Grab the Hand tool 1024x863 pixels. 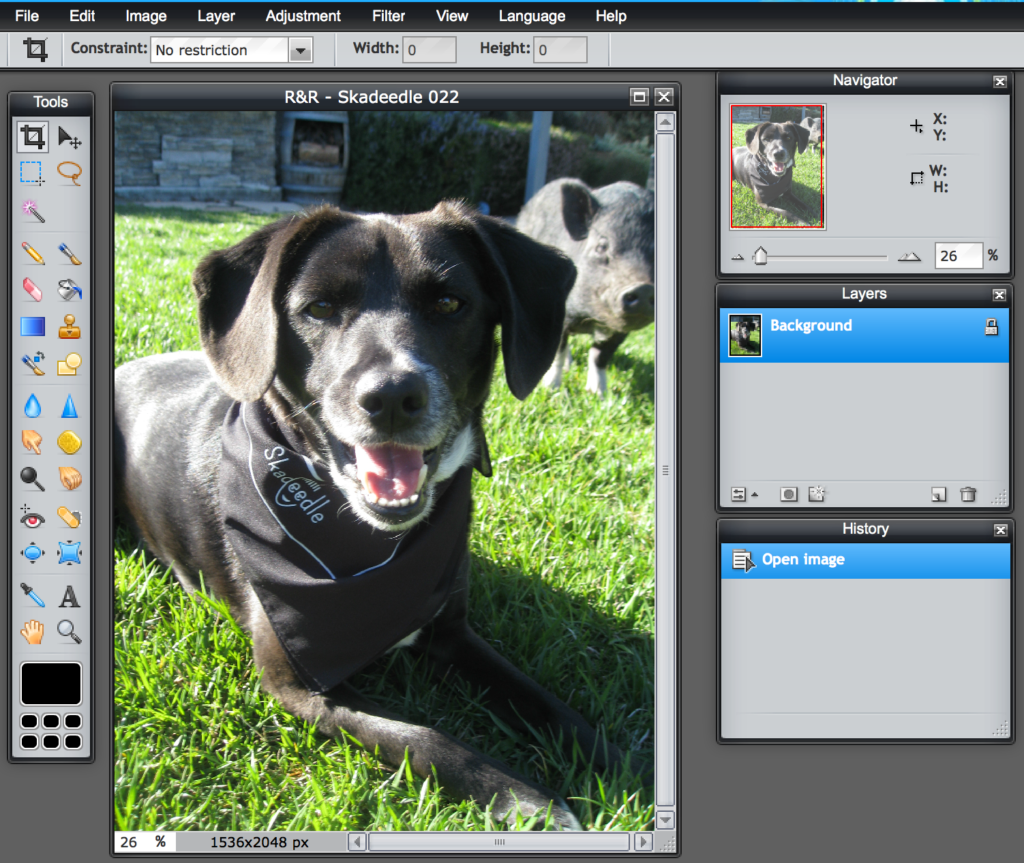click(x=32, y=632)
